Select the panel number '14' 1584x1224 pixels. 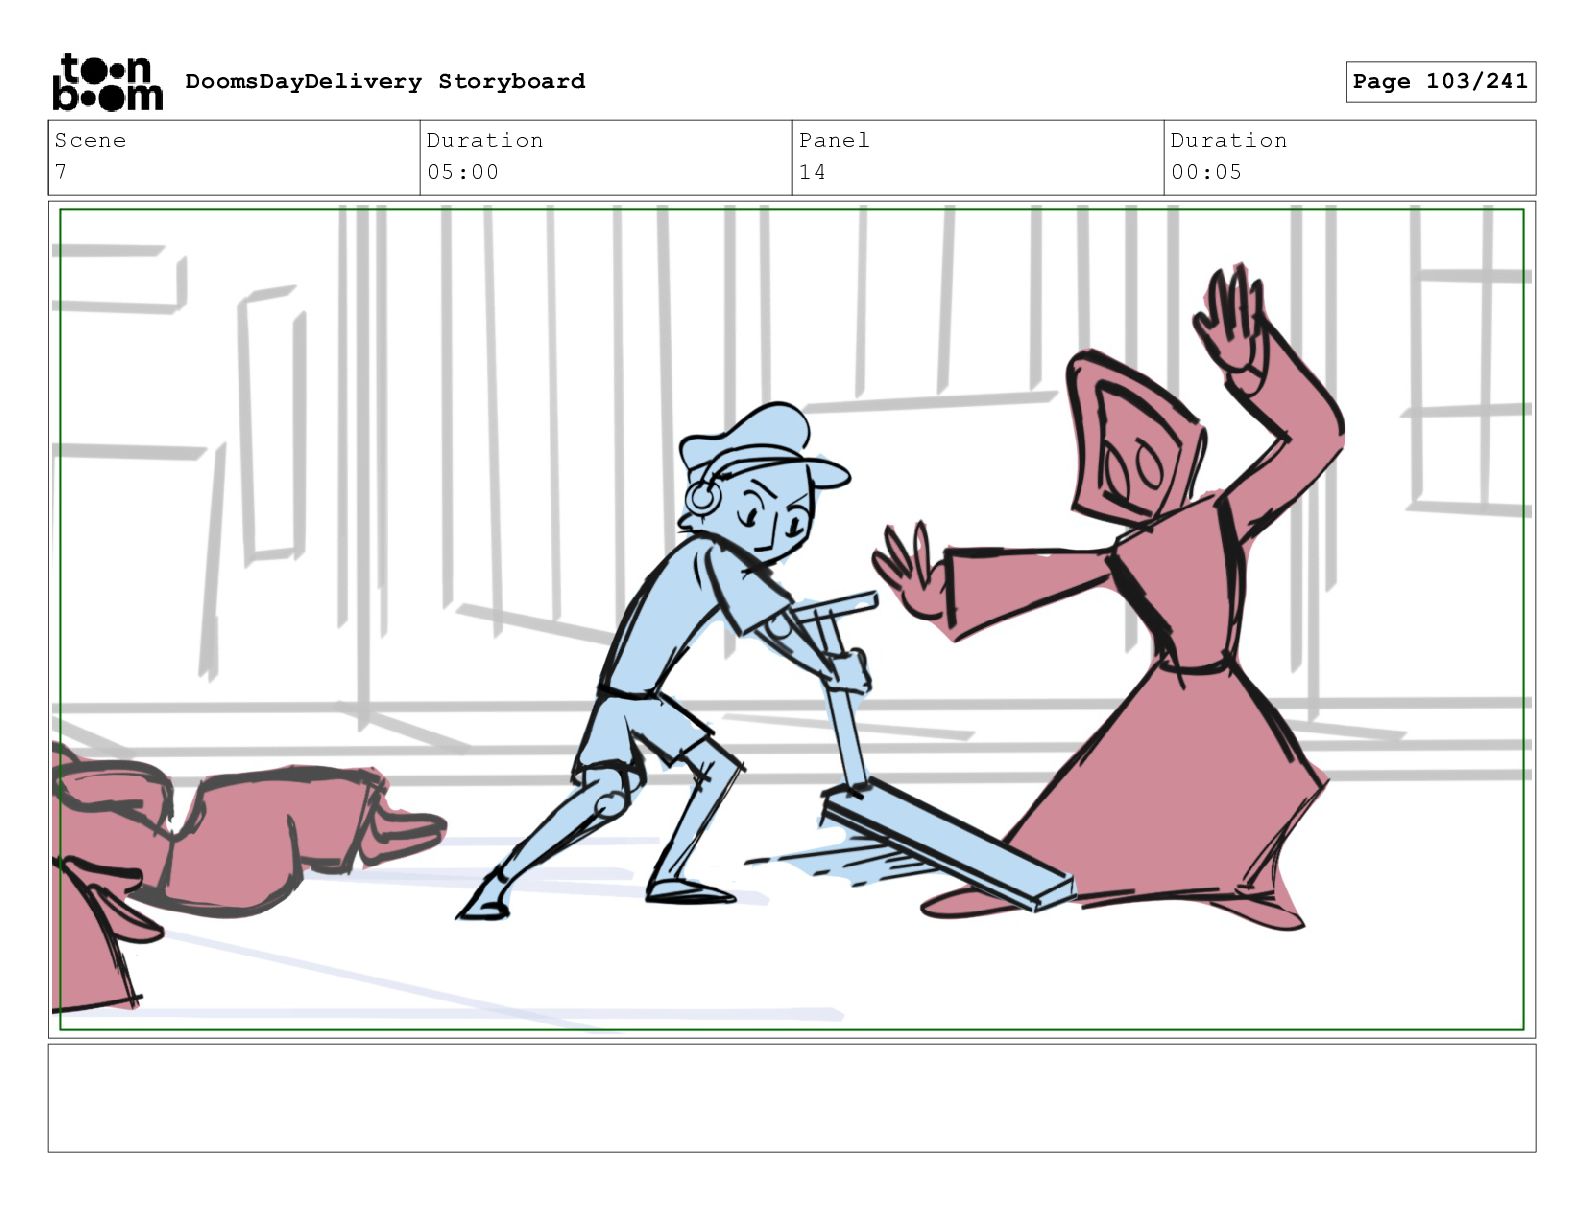click(812, 172)
